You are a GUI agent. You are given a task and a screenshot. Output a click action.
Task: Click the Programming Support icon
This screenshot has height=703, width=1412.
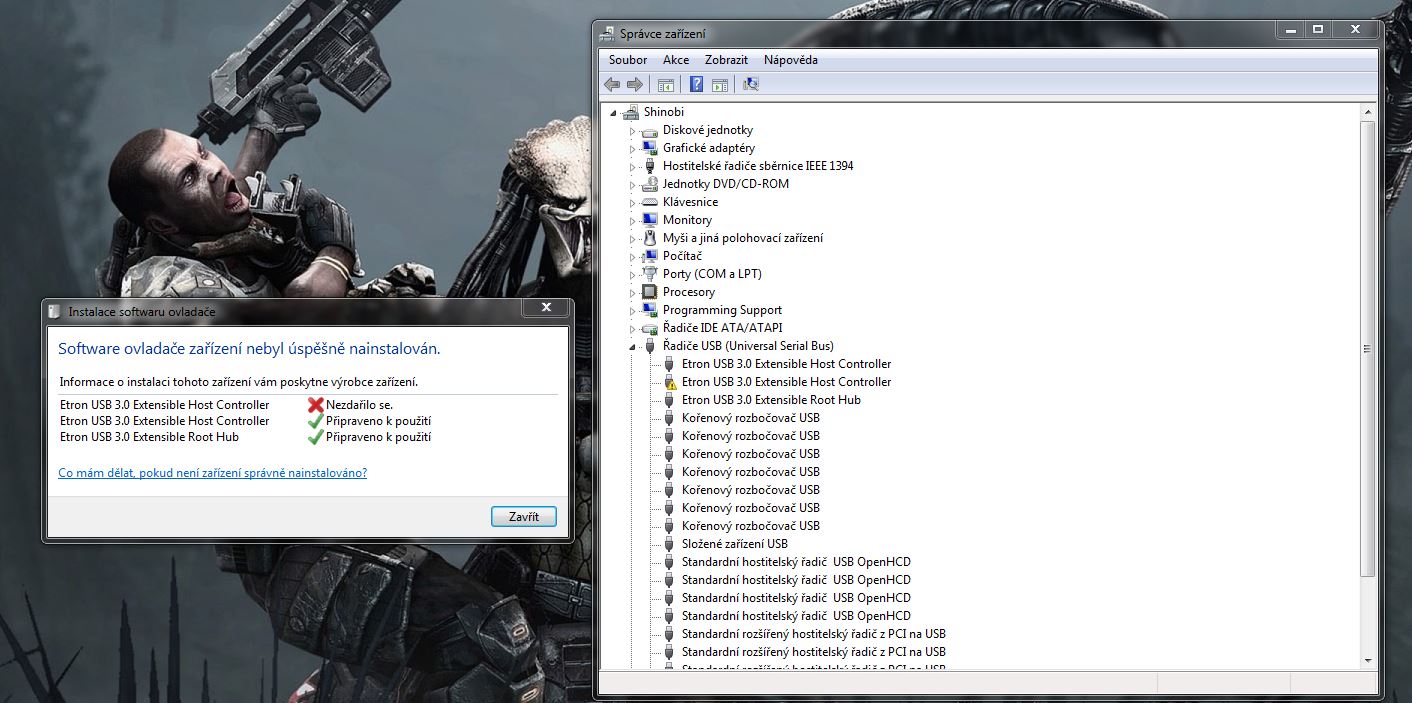point(649,310)
